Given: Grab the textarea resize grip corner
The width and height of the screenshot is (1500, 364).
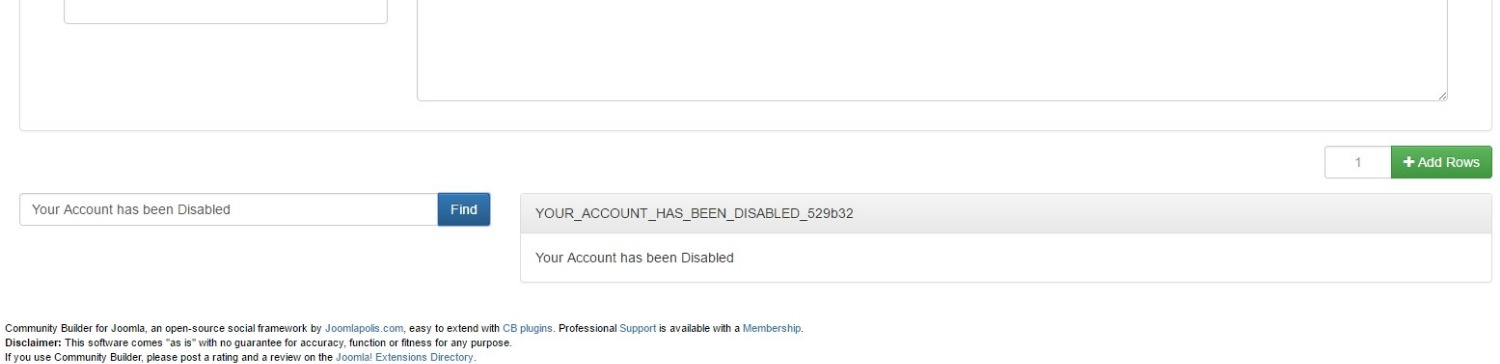Looking at the screenshot, I should 1441,94.
